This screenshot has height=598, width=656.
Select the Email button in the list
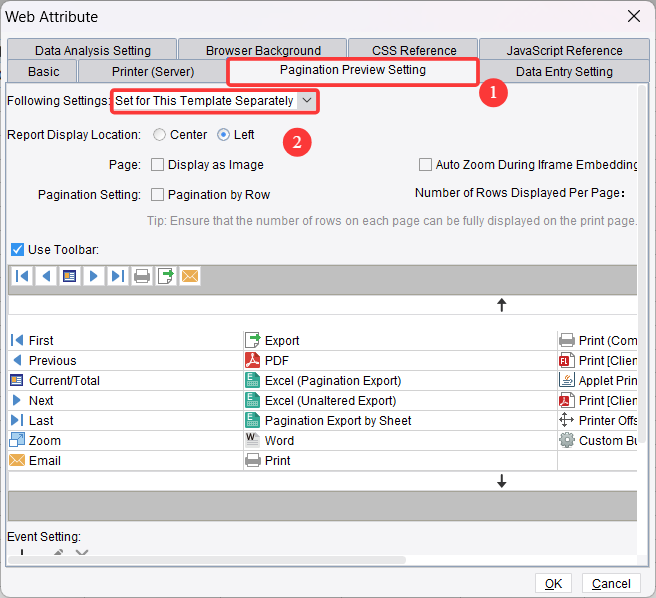(125, 460)
